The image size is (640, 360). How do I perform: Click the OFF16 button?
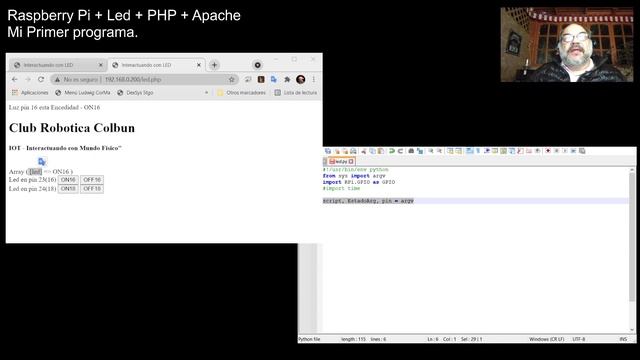(92, 180)
